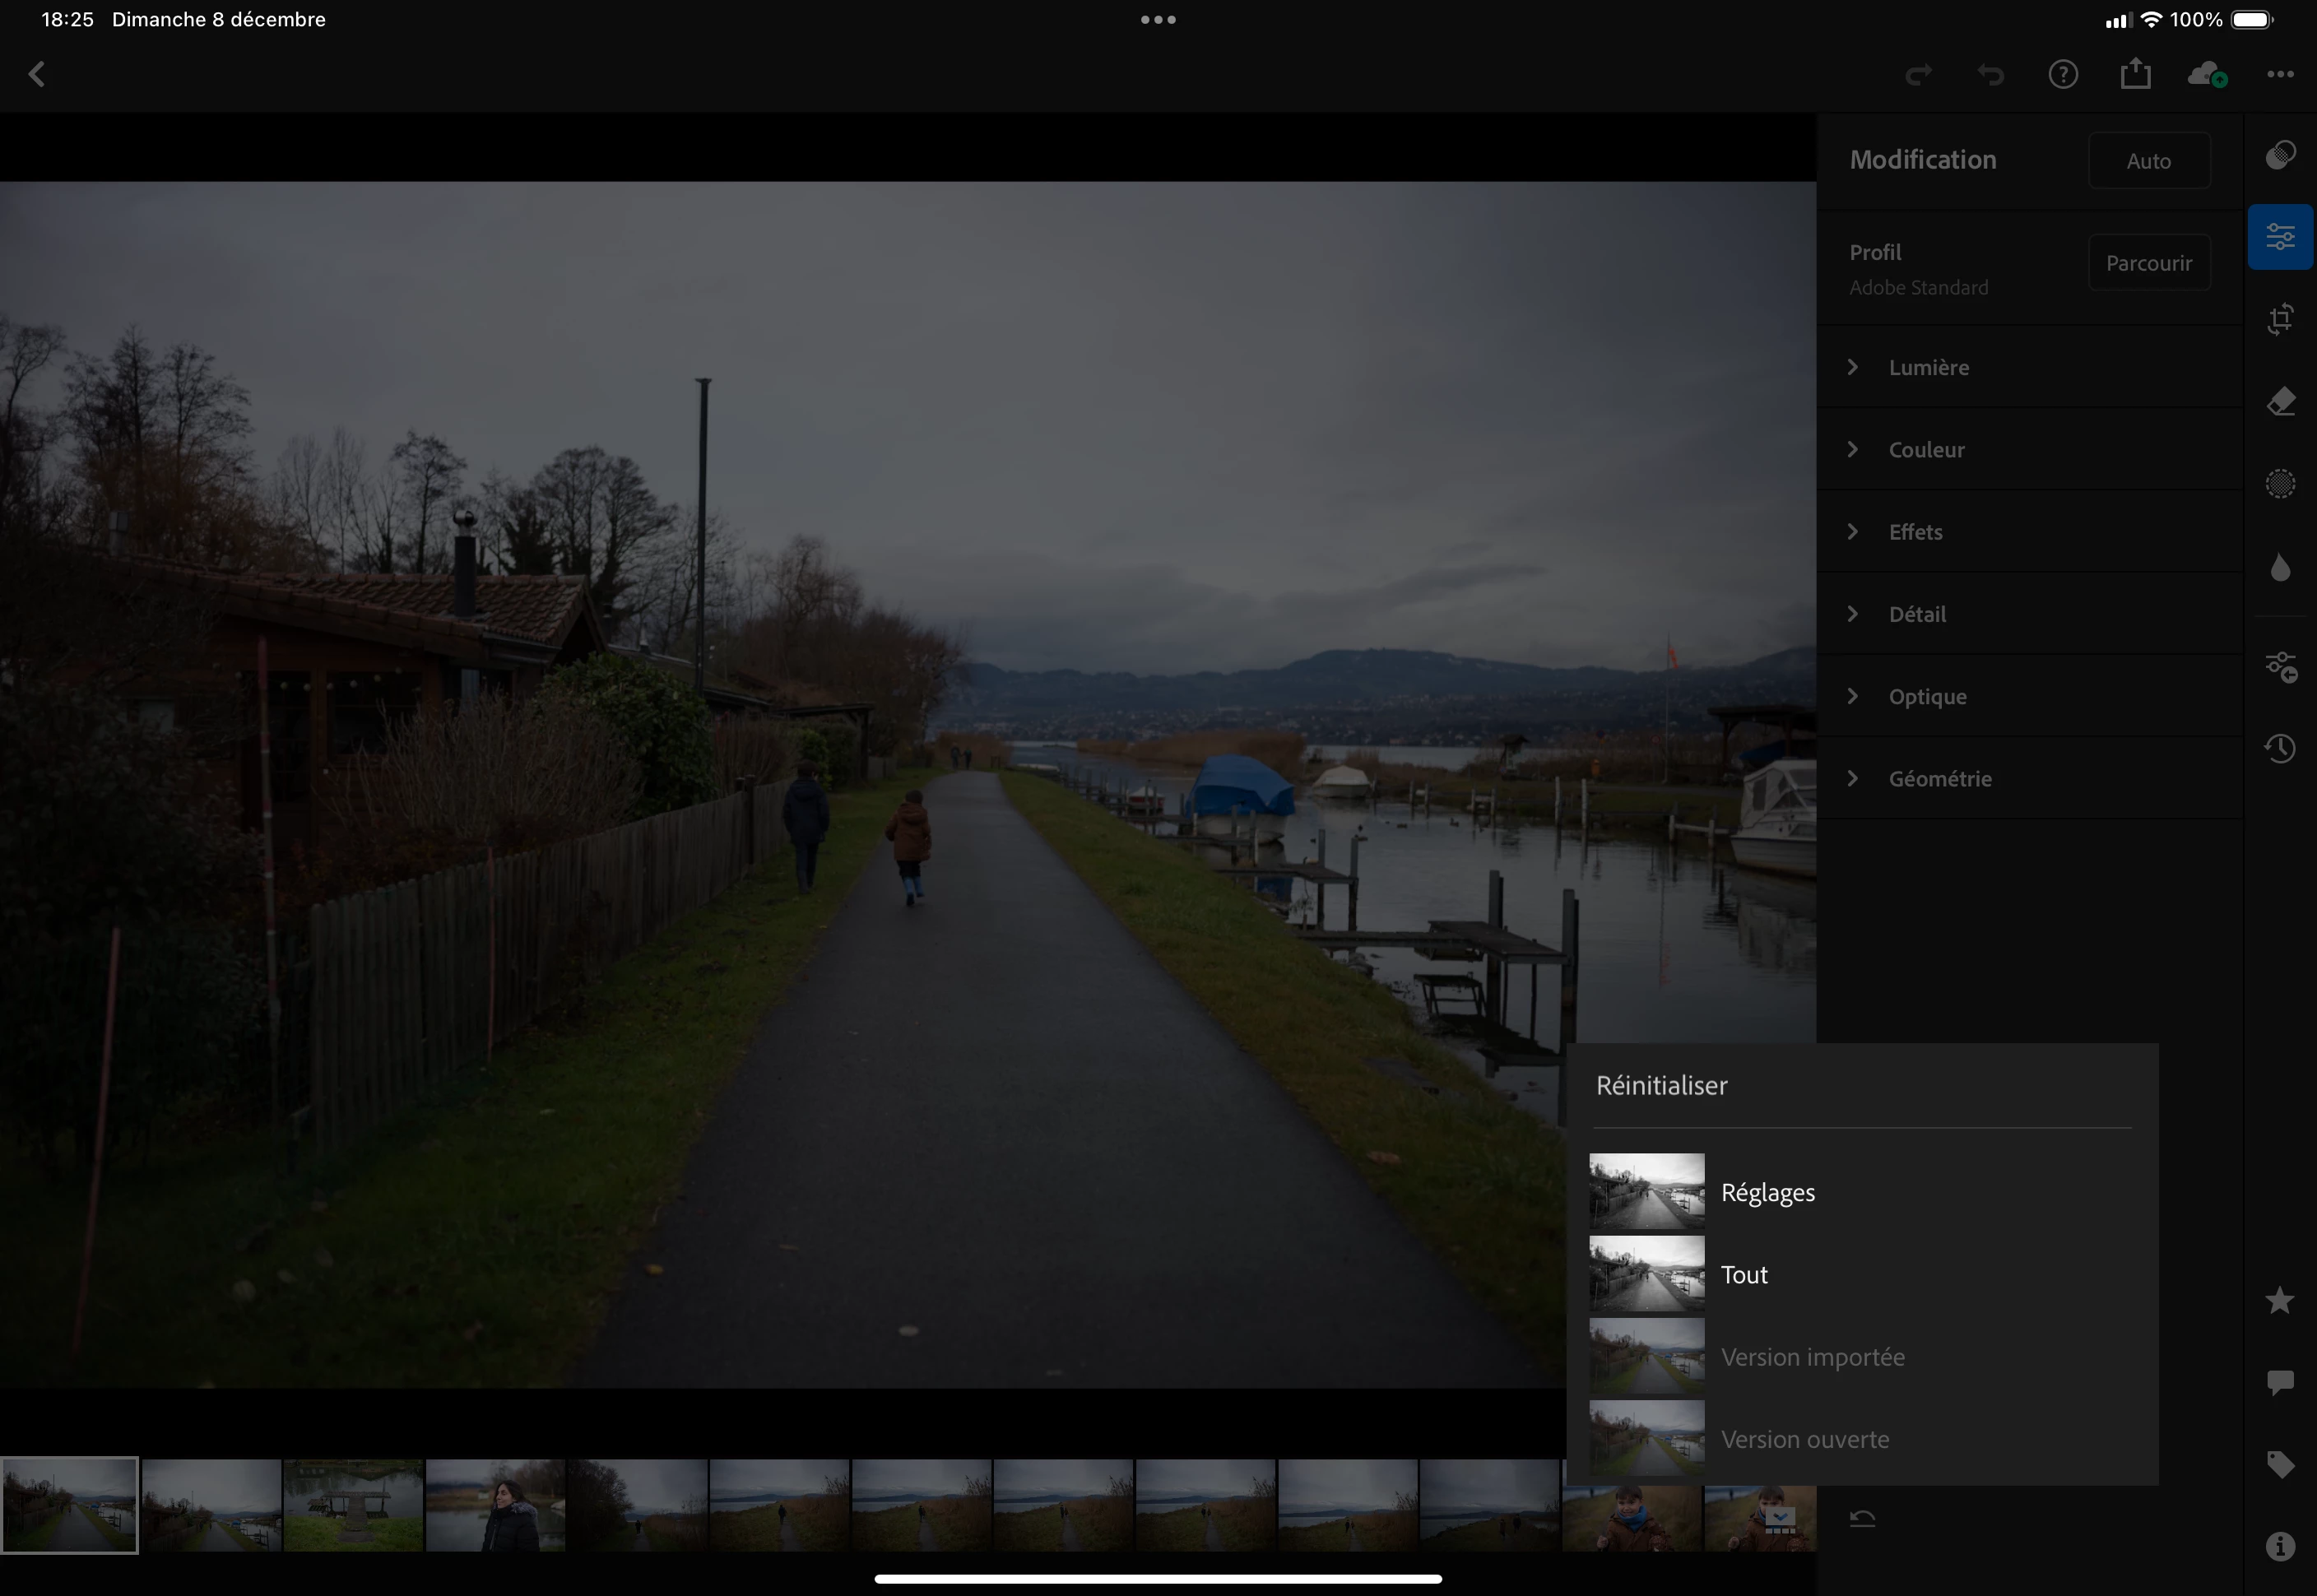Go back with the top-left arrow
2317x1596 pixels.
pyautogui.click(x=37, y=75)
